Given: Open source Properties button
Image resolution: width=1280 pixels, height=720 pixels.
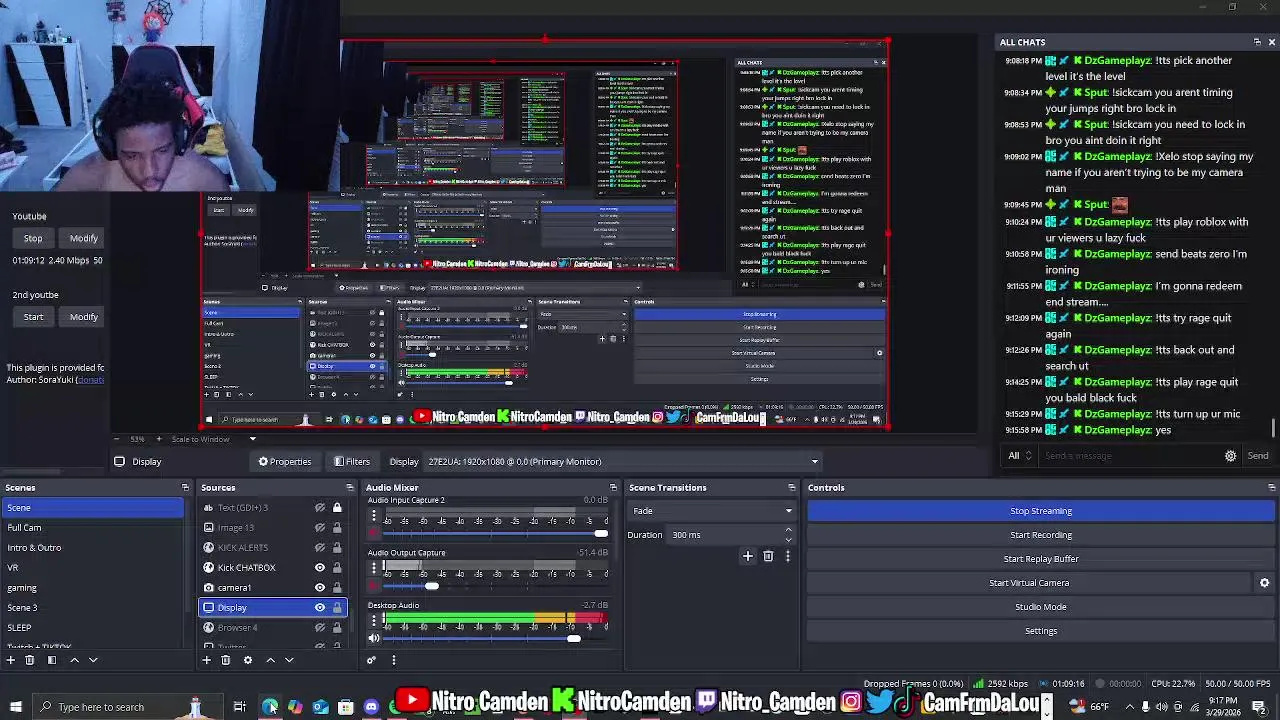Looking at the screenshot, I should coord(285,462).
